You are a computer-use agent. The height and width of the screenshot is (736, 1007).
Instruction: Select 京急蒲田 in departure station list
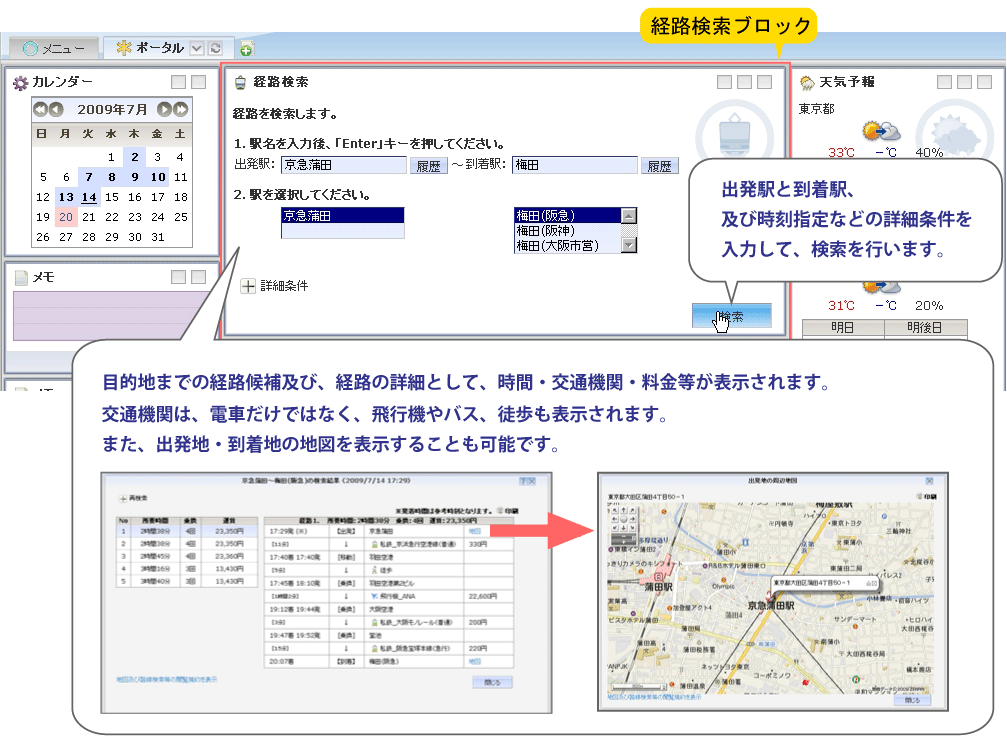click(x=343, y=216)
